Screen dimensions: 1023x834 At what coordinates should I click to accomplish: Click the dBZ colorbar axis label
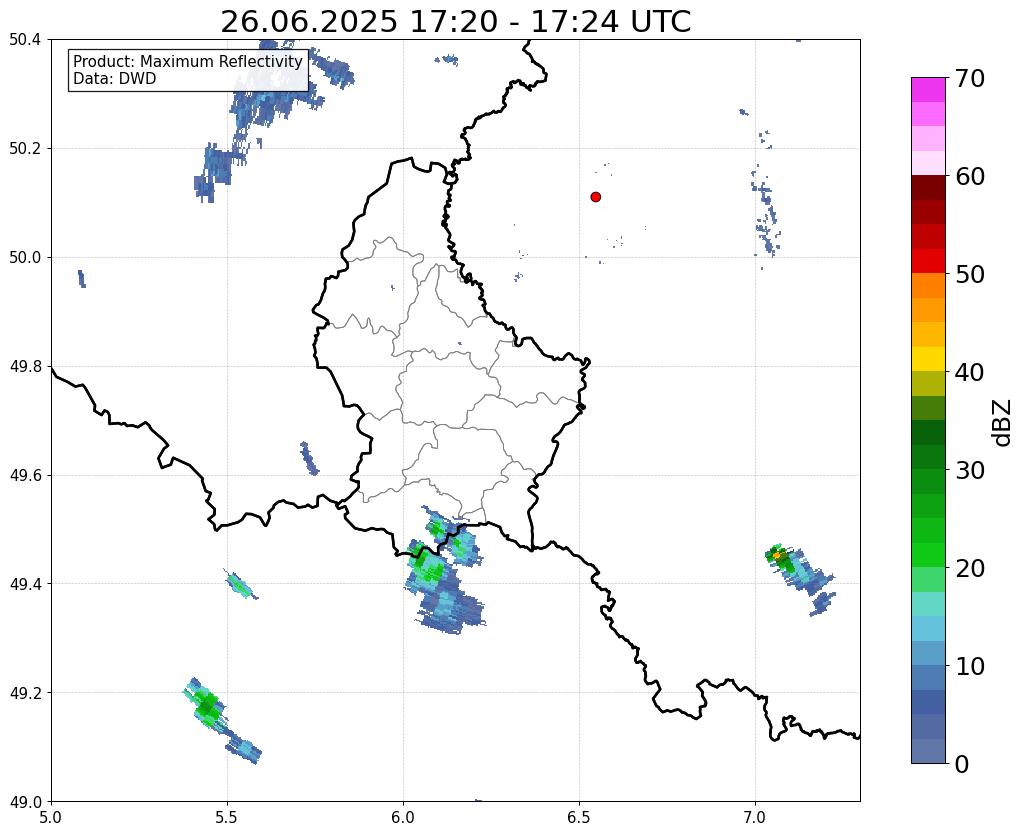[x=1002, y=422]
